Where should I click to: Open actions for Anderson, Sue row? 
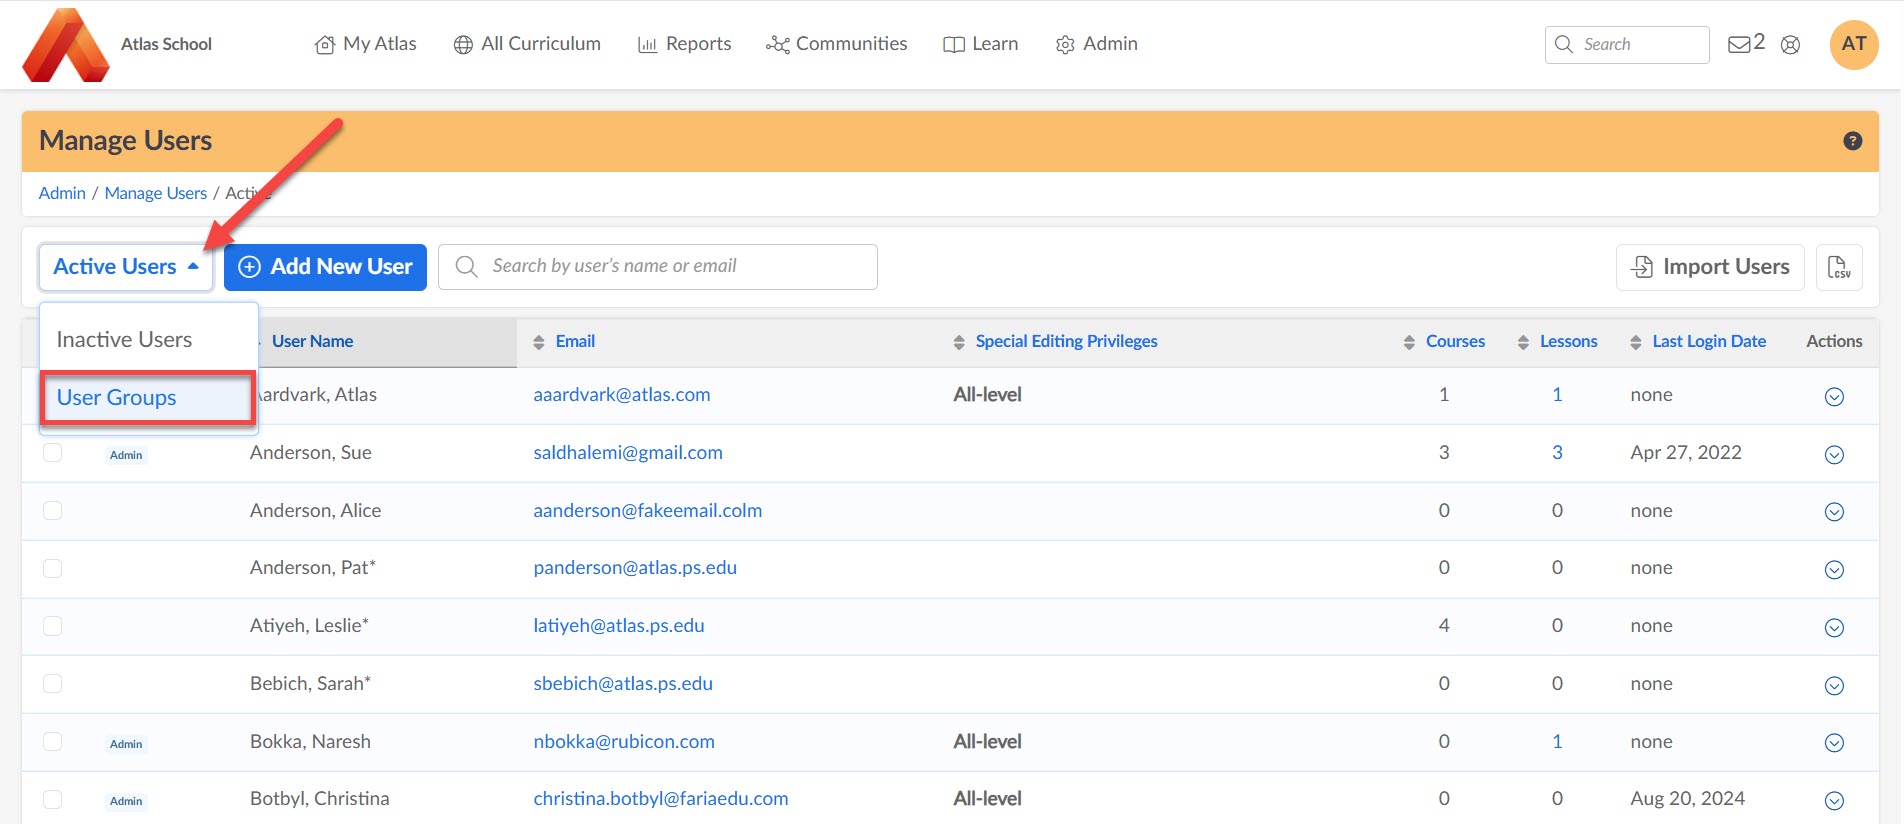[1834, 455]
